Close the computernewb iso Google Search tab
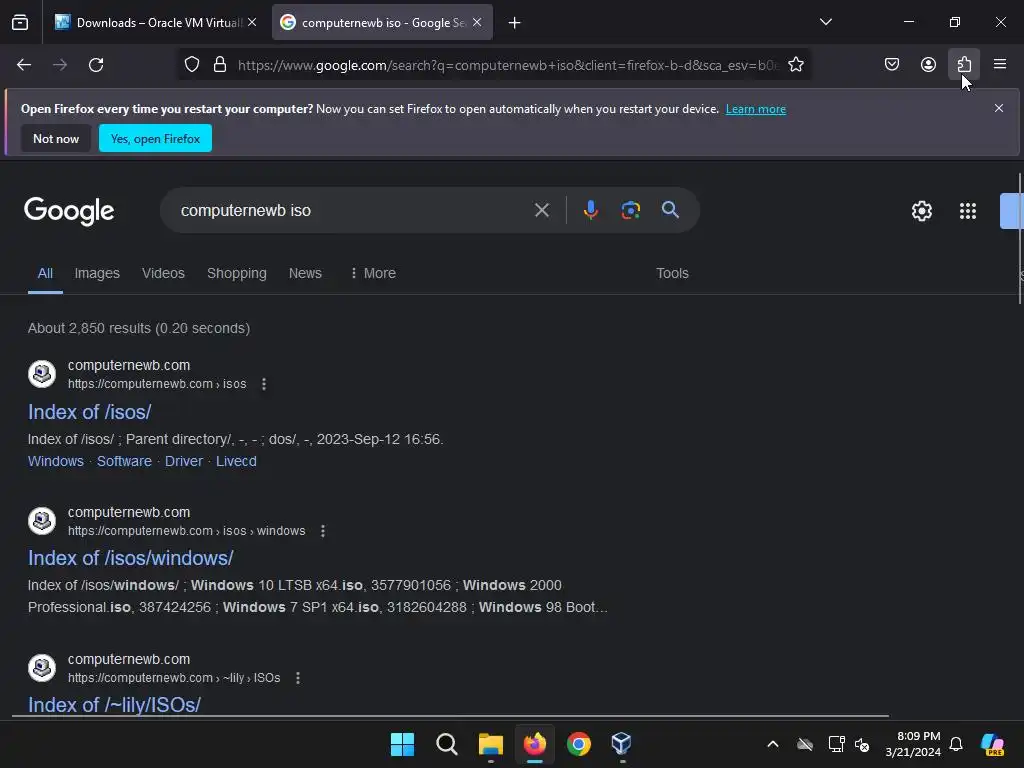 tap(477, 22)
